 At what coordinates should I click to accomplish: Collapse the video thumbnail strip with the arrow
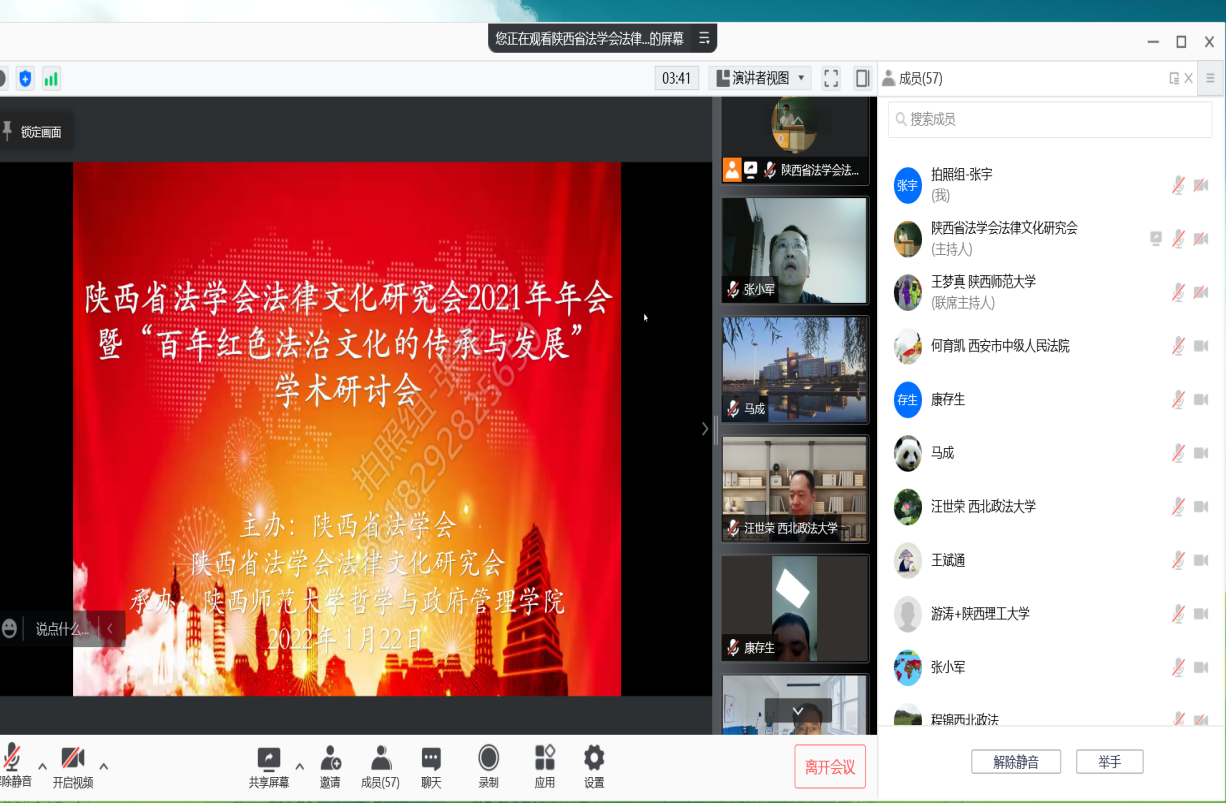click(705, 428)
